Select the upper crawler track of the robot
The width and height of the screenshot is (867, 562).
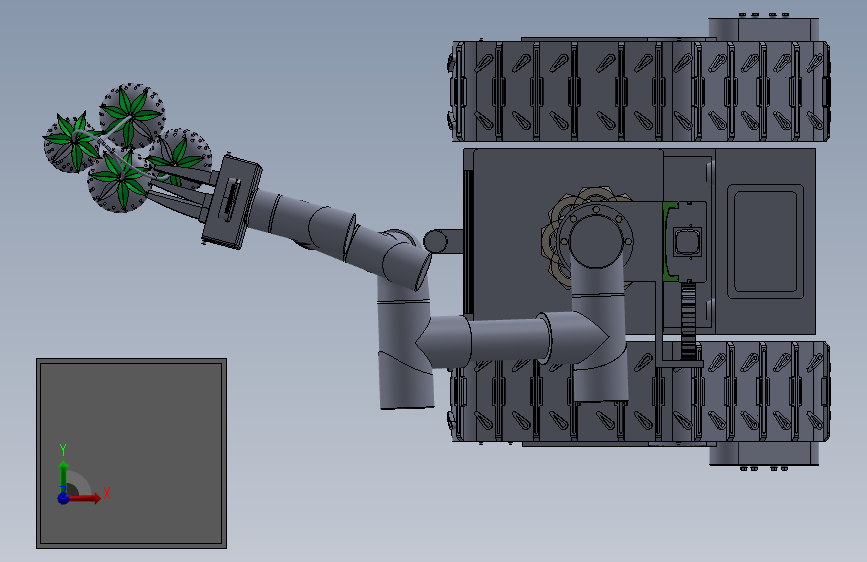click(x=640, y=91)
